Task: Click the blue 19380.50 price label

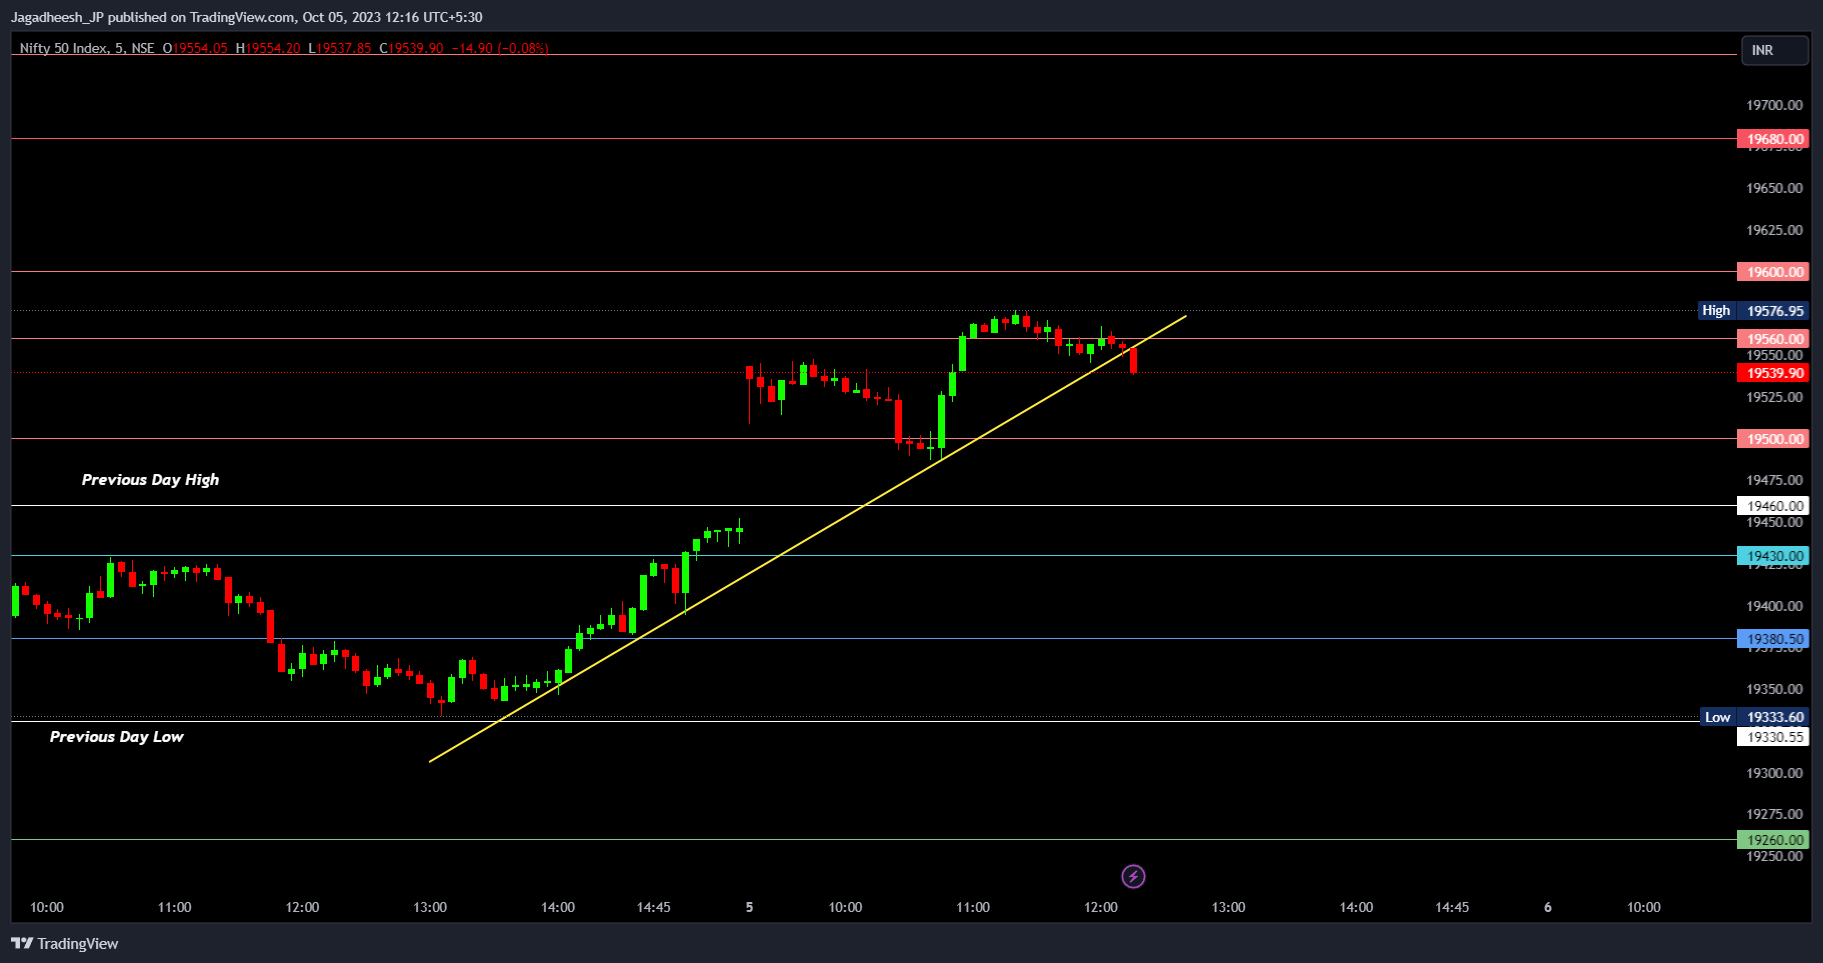Action: 1772,639
